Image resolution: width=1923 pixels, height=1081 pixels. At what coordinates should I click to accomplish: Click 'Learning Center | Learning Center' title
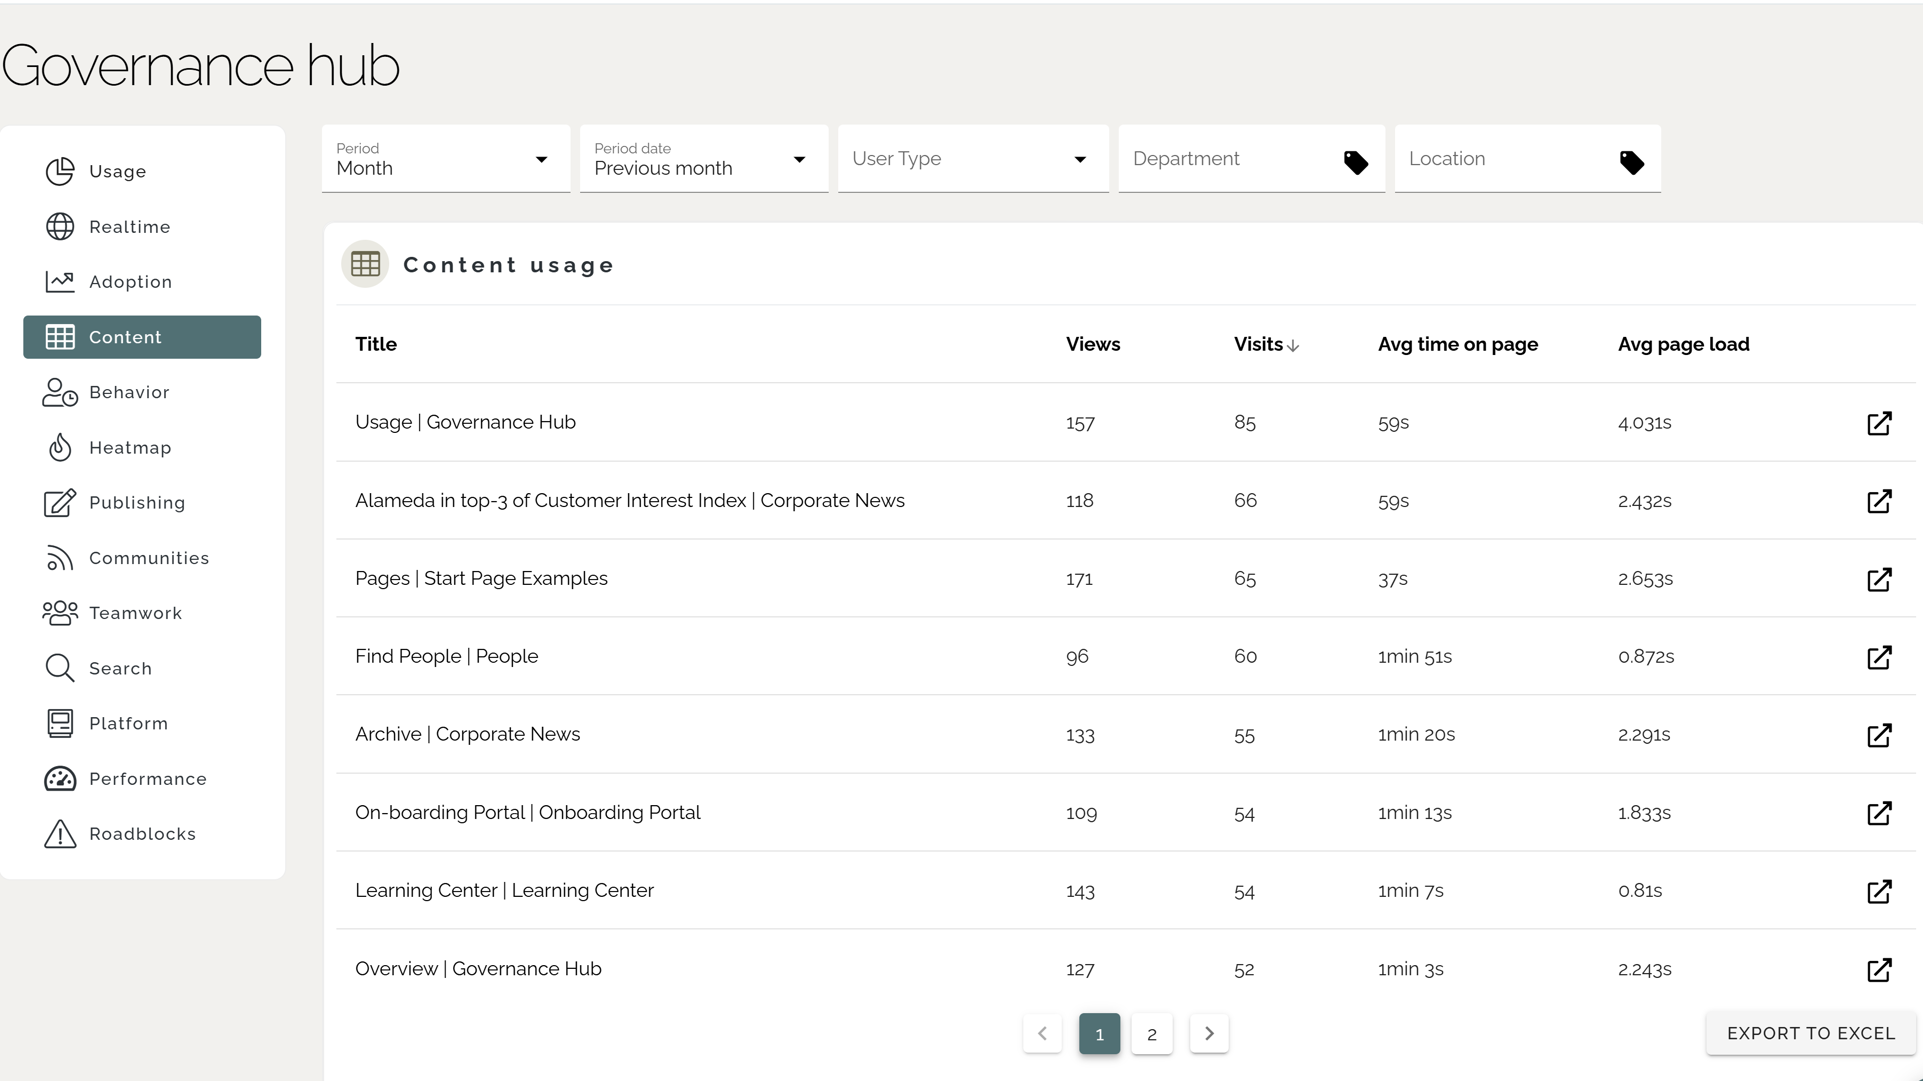[504, 890]
